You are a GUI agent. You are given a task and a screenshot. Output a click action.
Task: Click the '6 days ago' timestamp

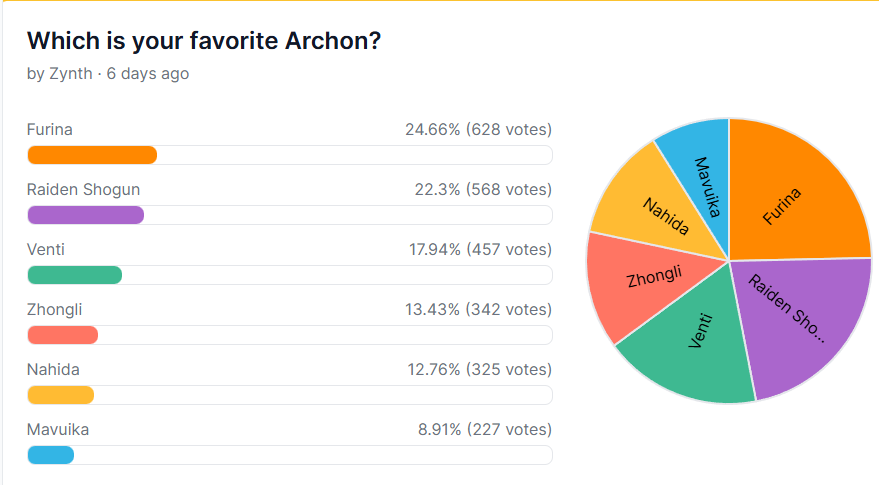click(148, 73)
